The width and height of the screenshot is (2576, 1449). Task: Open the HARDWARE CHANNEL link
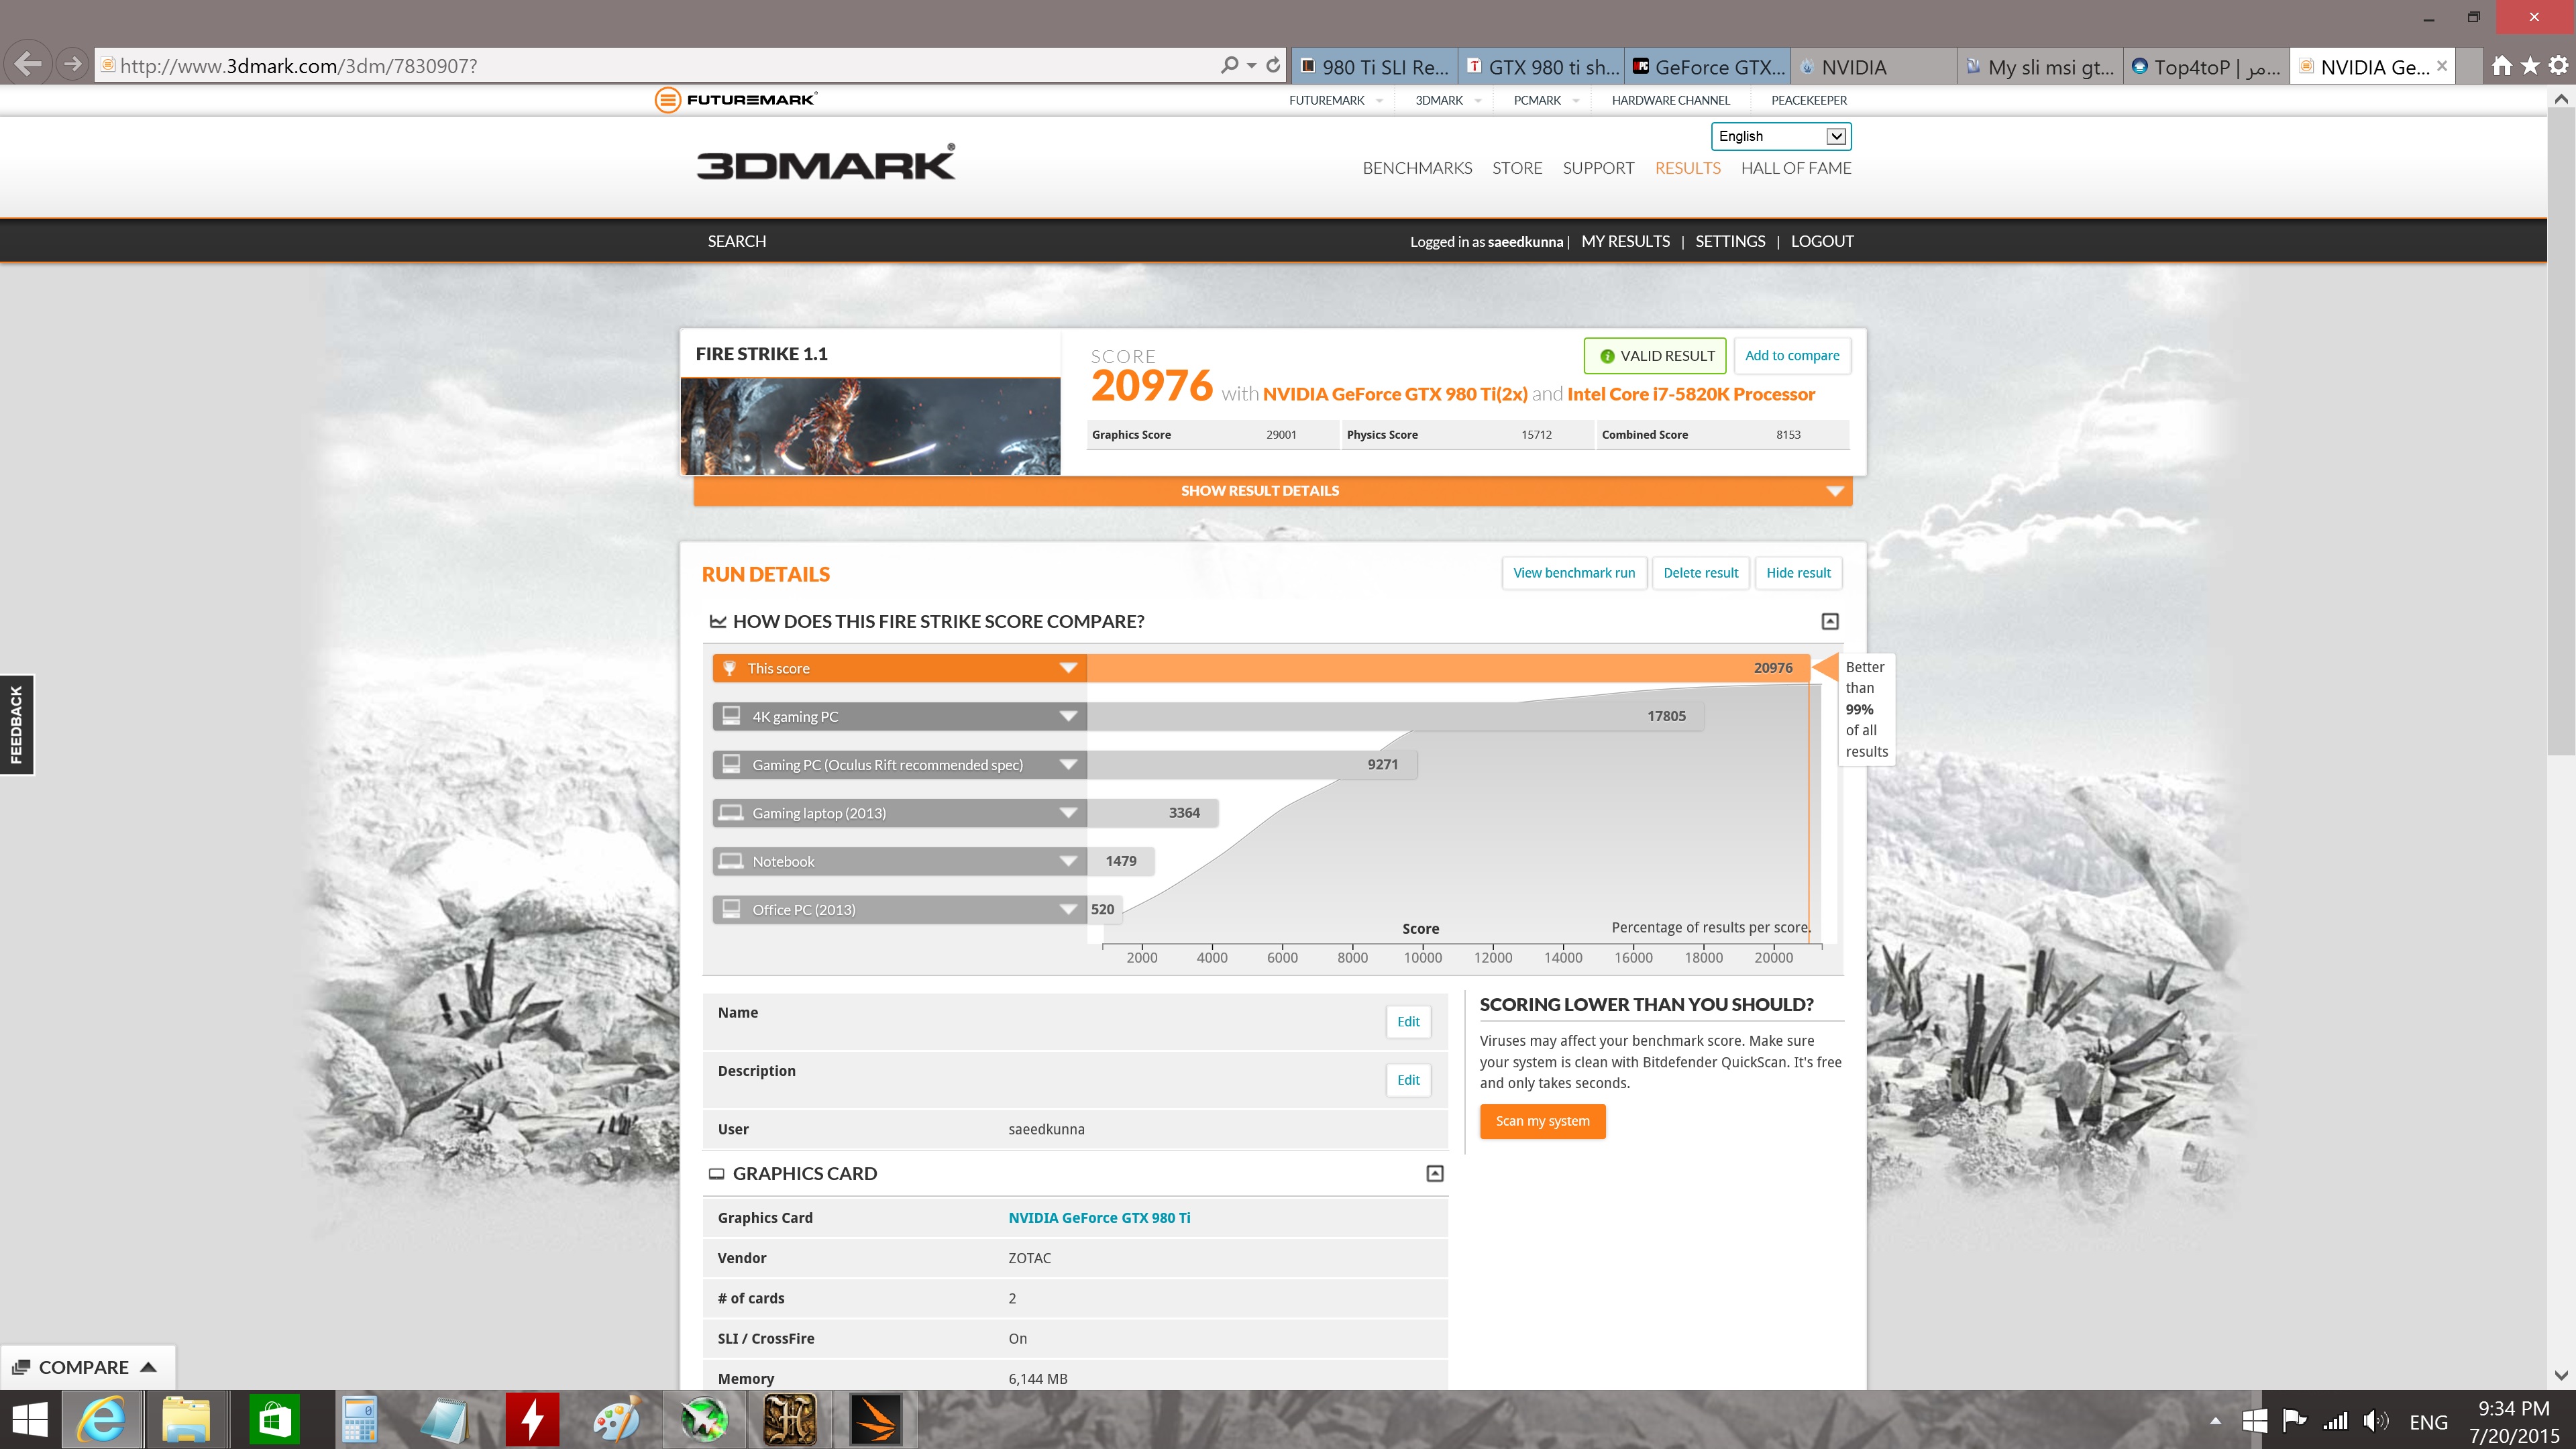tap(1670, 100)
